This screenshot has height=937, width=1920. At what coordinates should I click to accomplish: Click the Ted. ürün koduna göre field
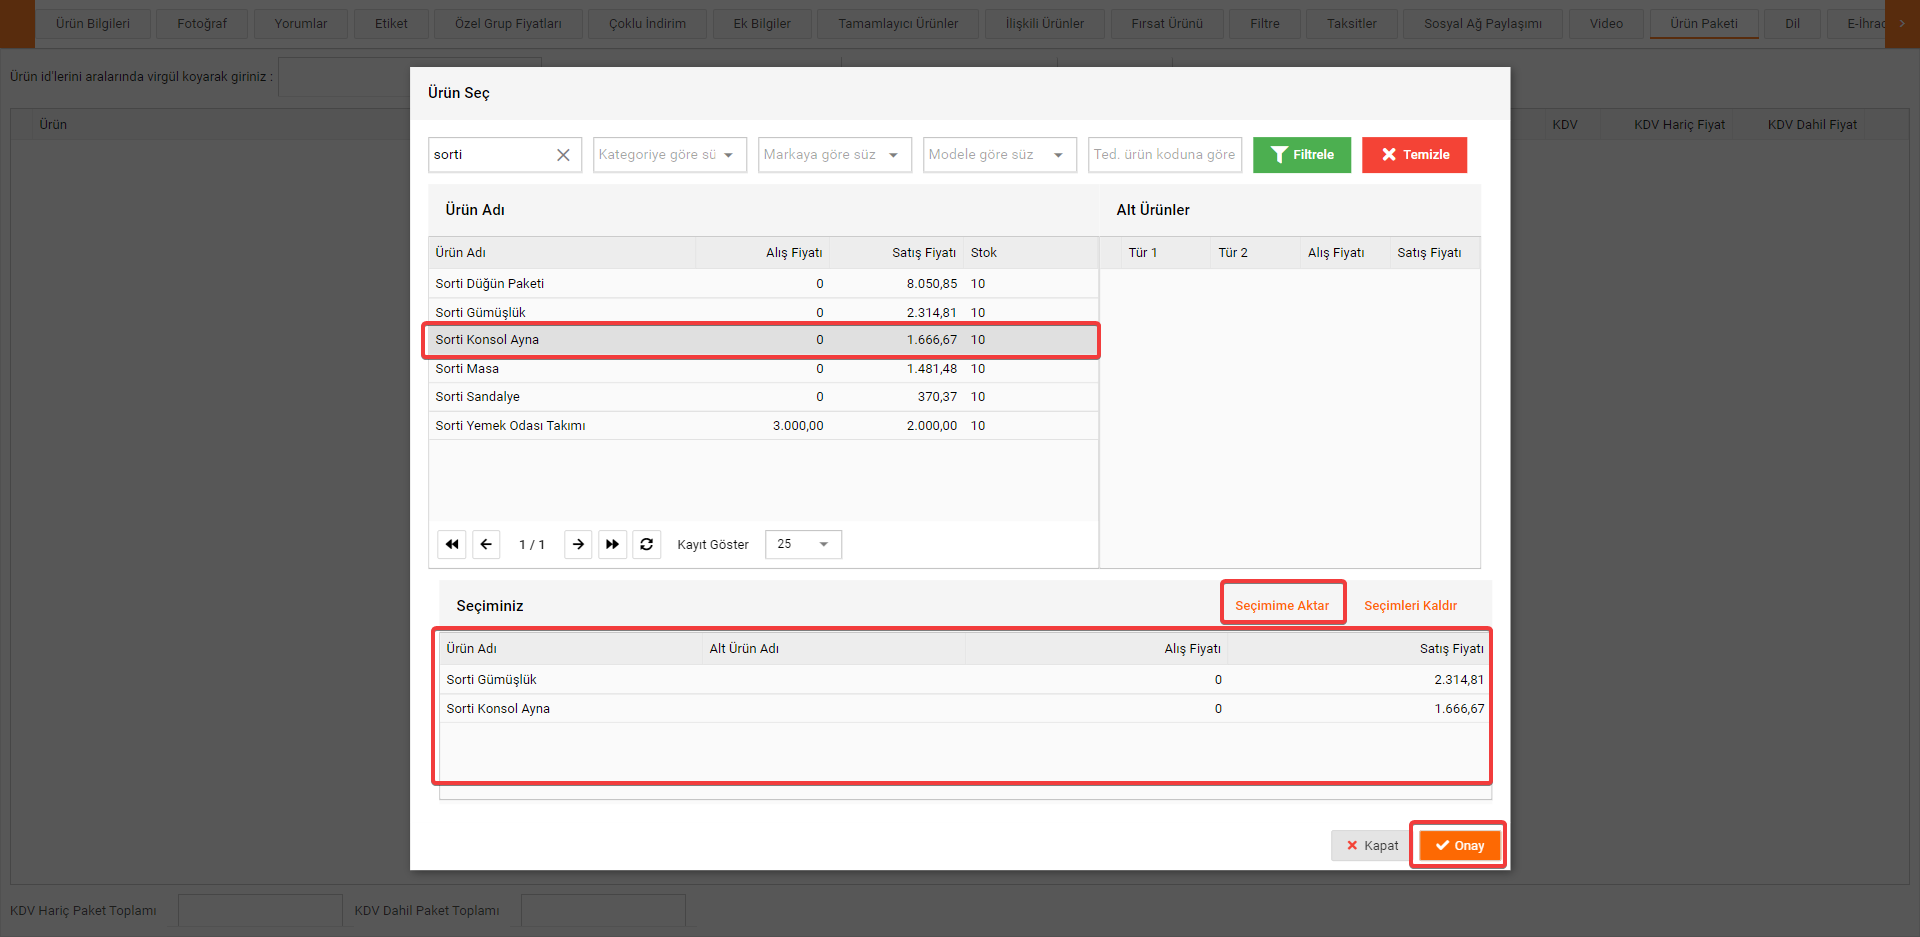coord(1165,155)
